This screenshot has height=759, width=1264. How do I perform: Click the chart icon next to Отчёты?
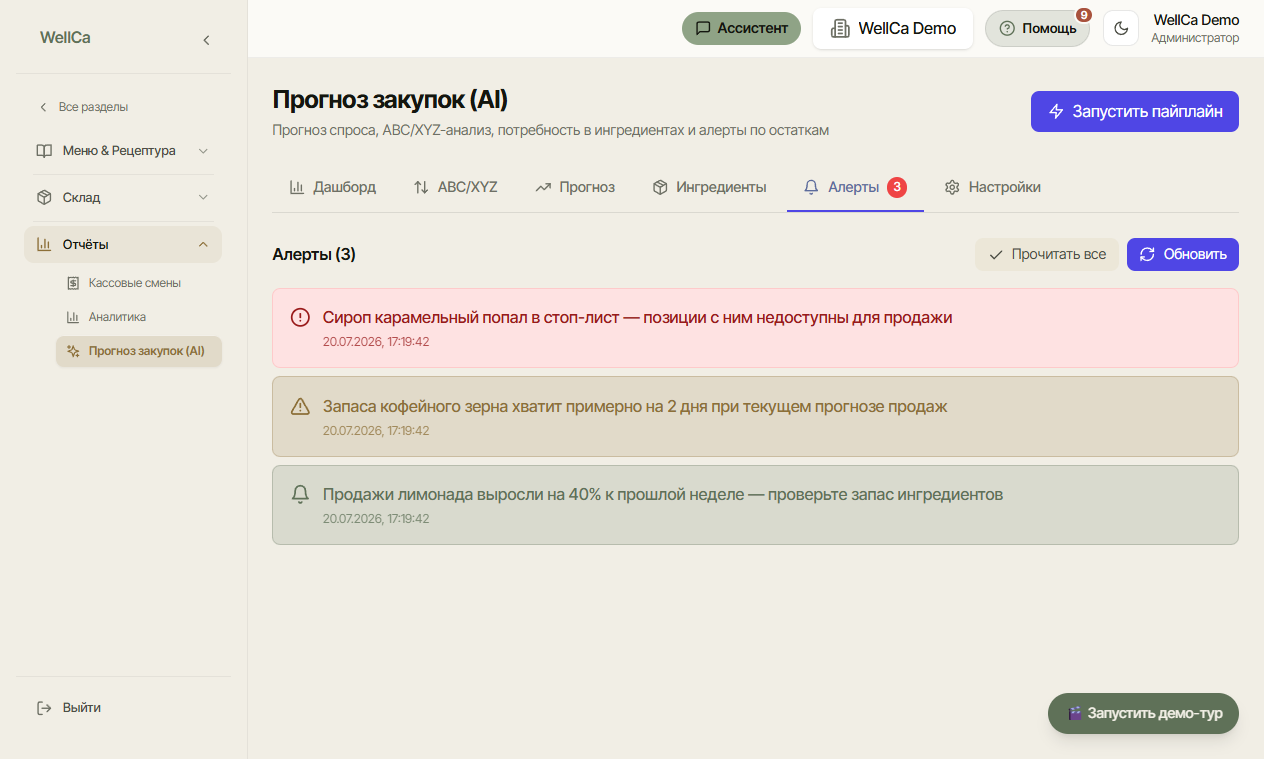point(44,244)
